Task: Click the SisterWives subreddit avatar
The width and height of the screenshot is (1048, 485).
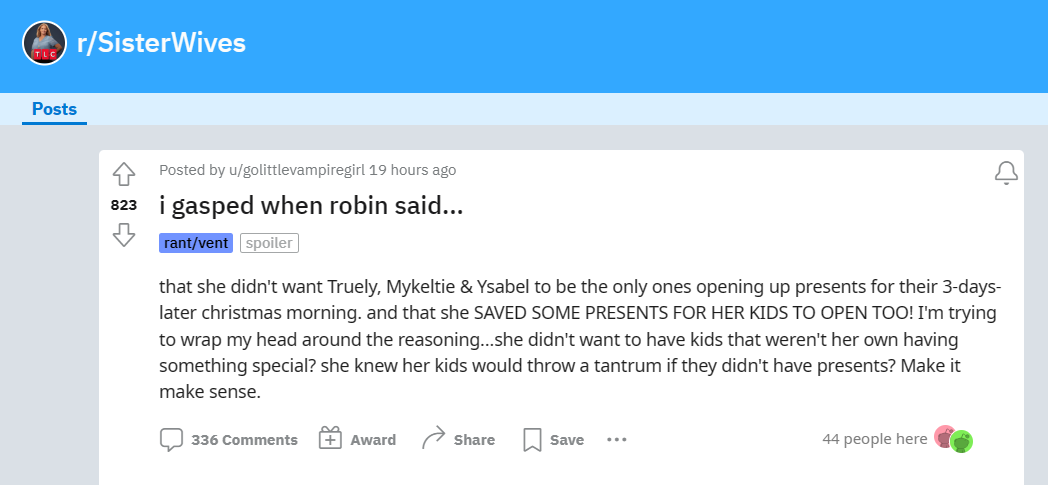Action: coord(44,43)
